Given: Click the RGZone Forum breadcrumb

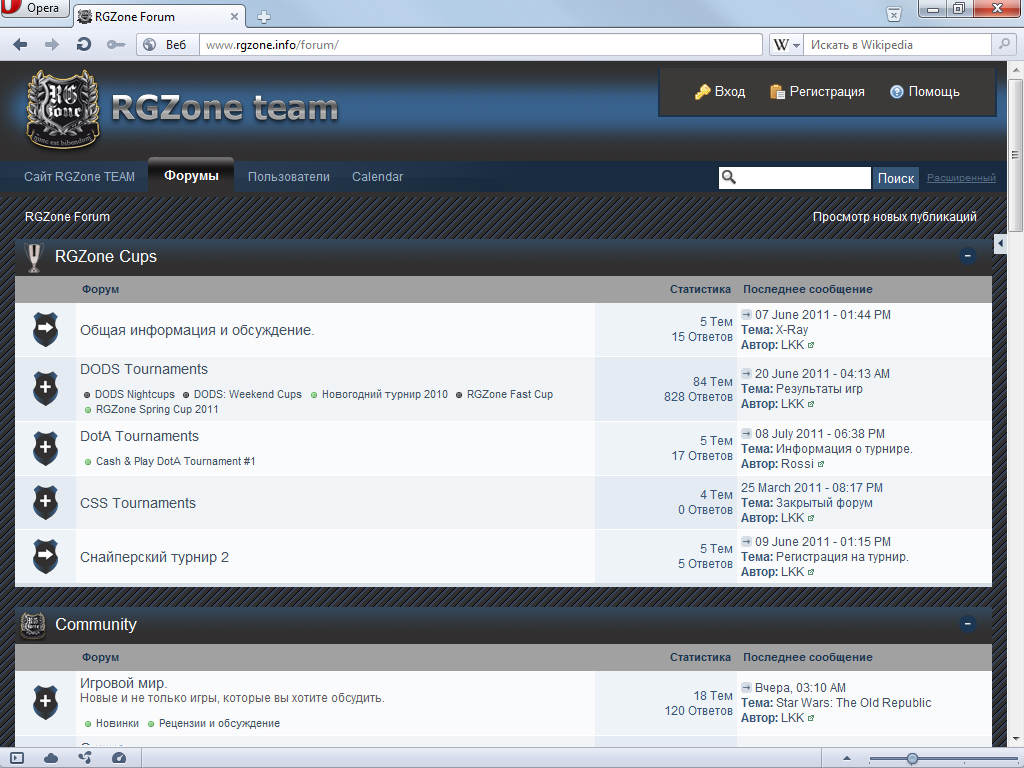Looking at the screenshot, I should pos(67,217).
